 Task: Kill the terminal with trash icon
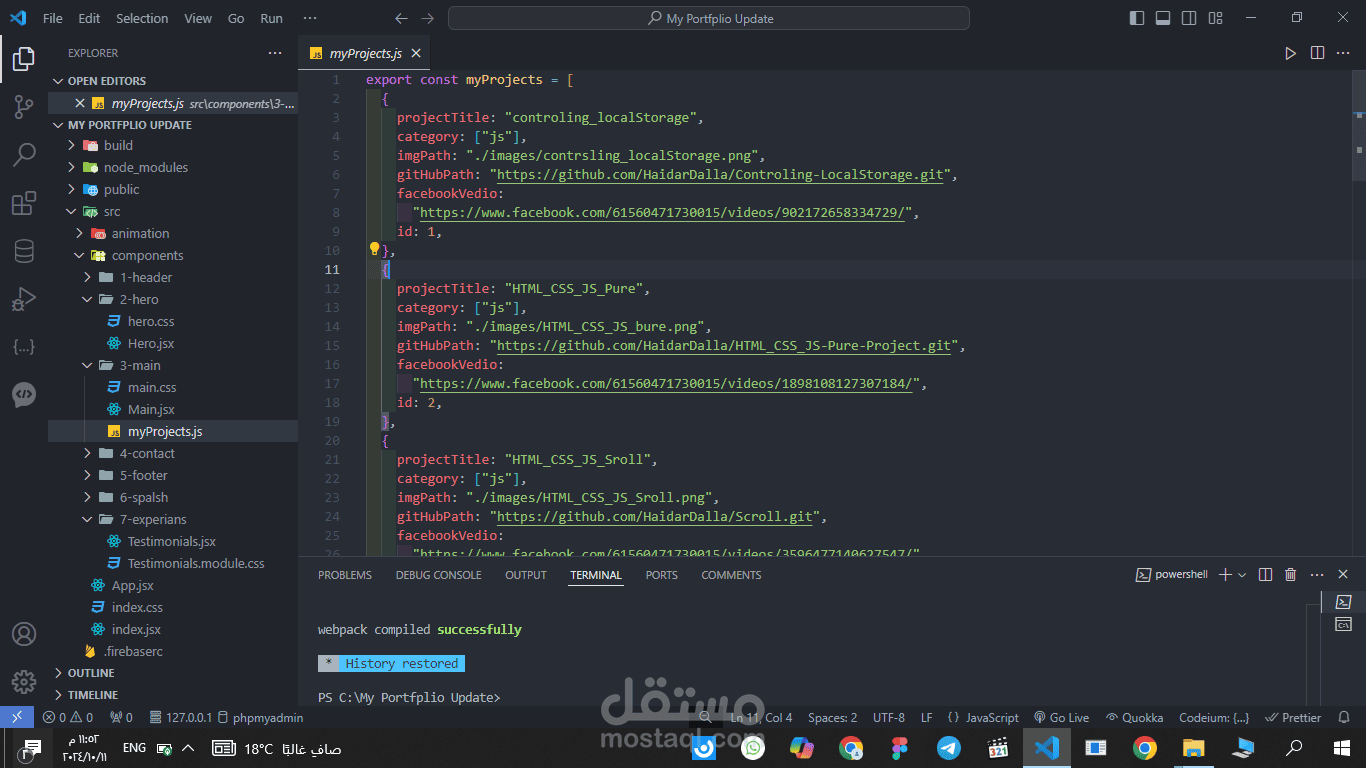[x=1290, y=575]
